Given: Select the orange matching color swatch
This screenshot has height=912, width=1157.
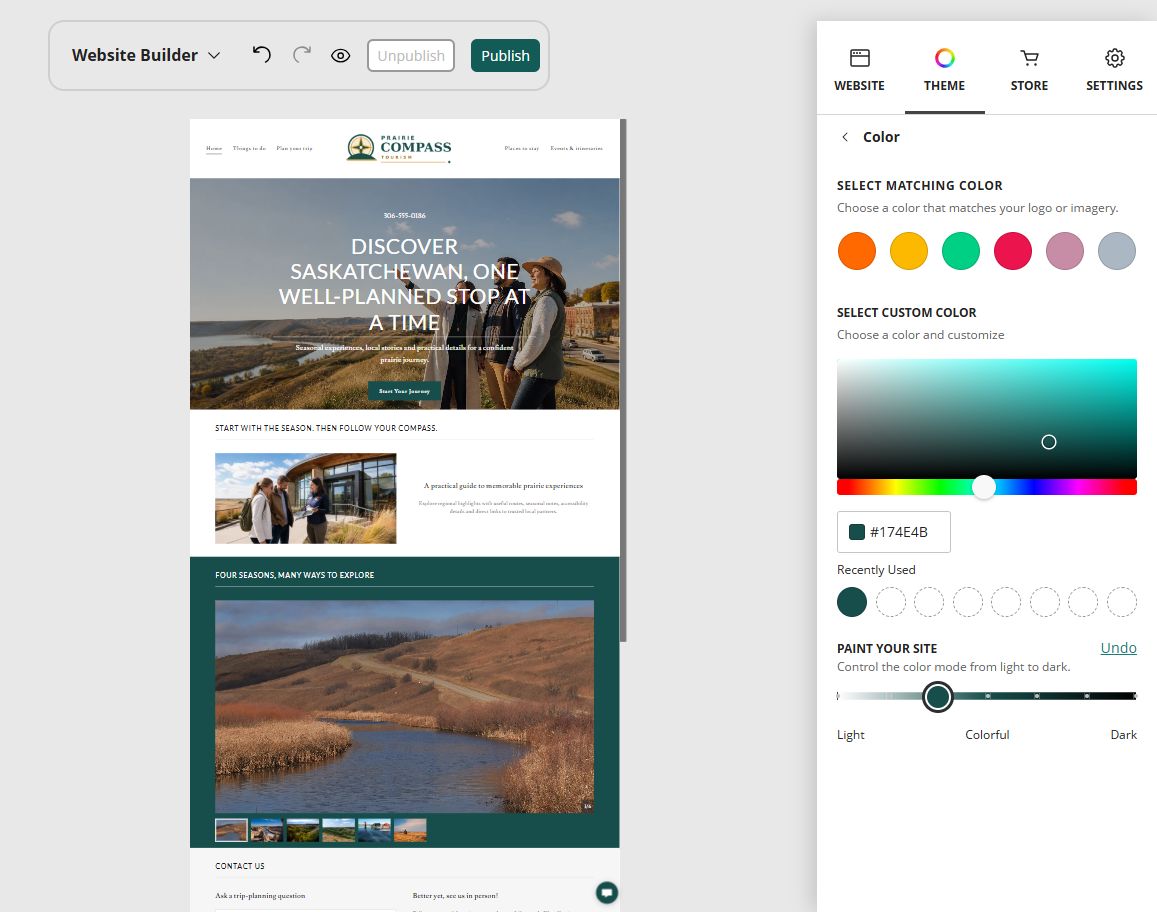Looking at the screenshot, I should coord(857,251).
